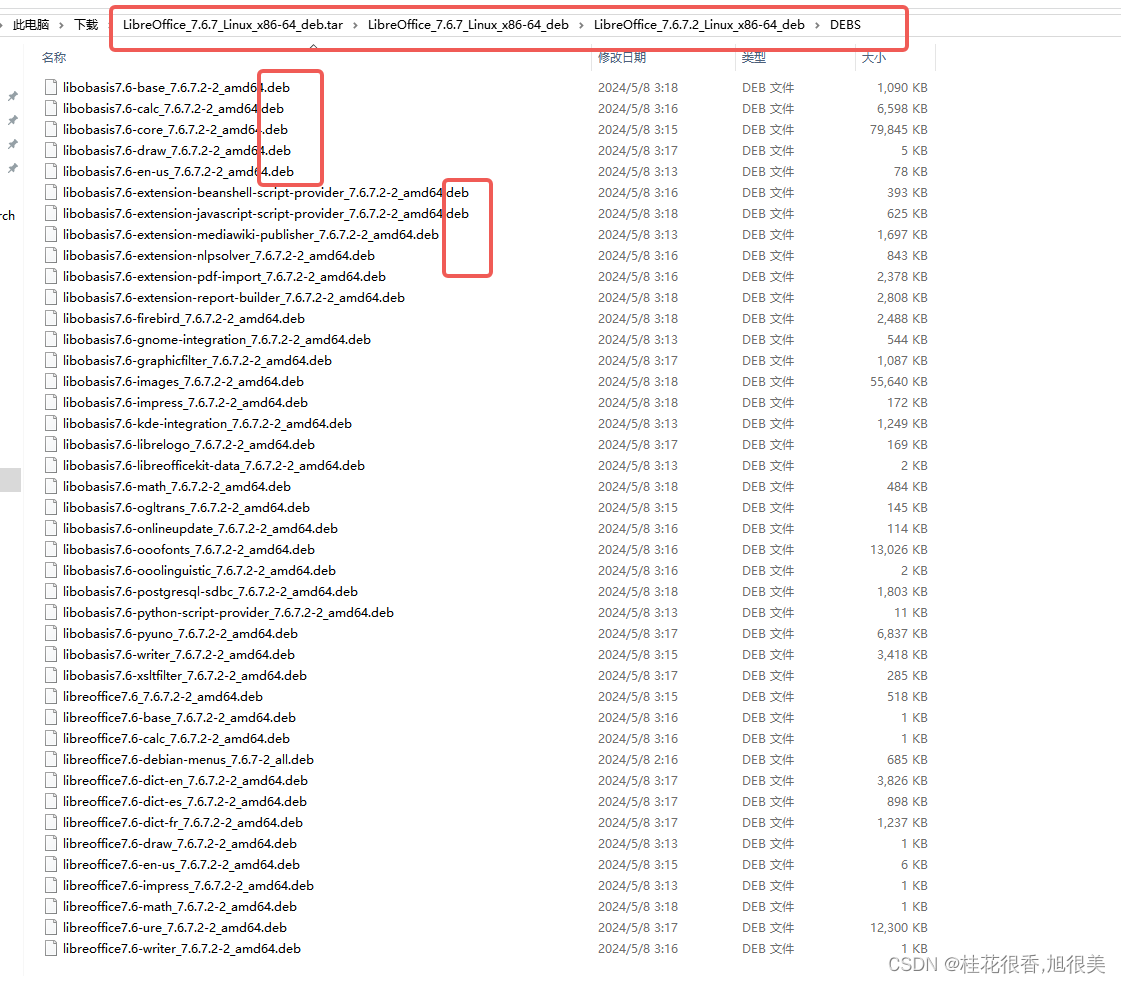Navigate to LibreOffice_7.6.7.2_Linux_x86-64_deb breadcrumb segment
The image size is (1121, 983).
pos(699,25)
